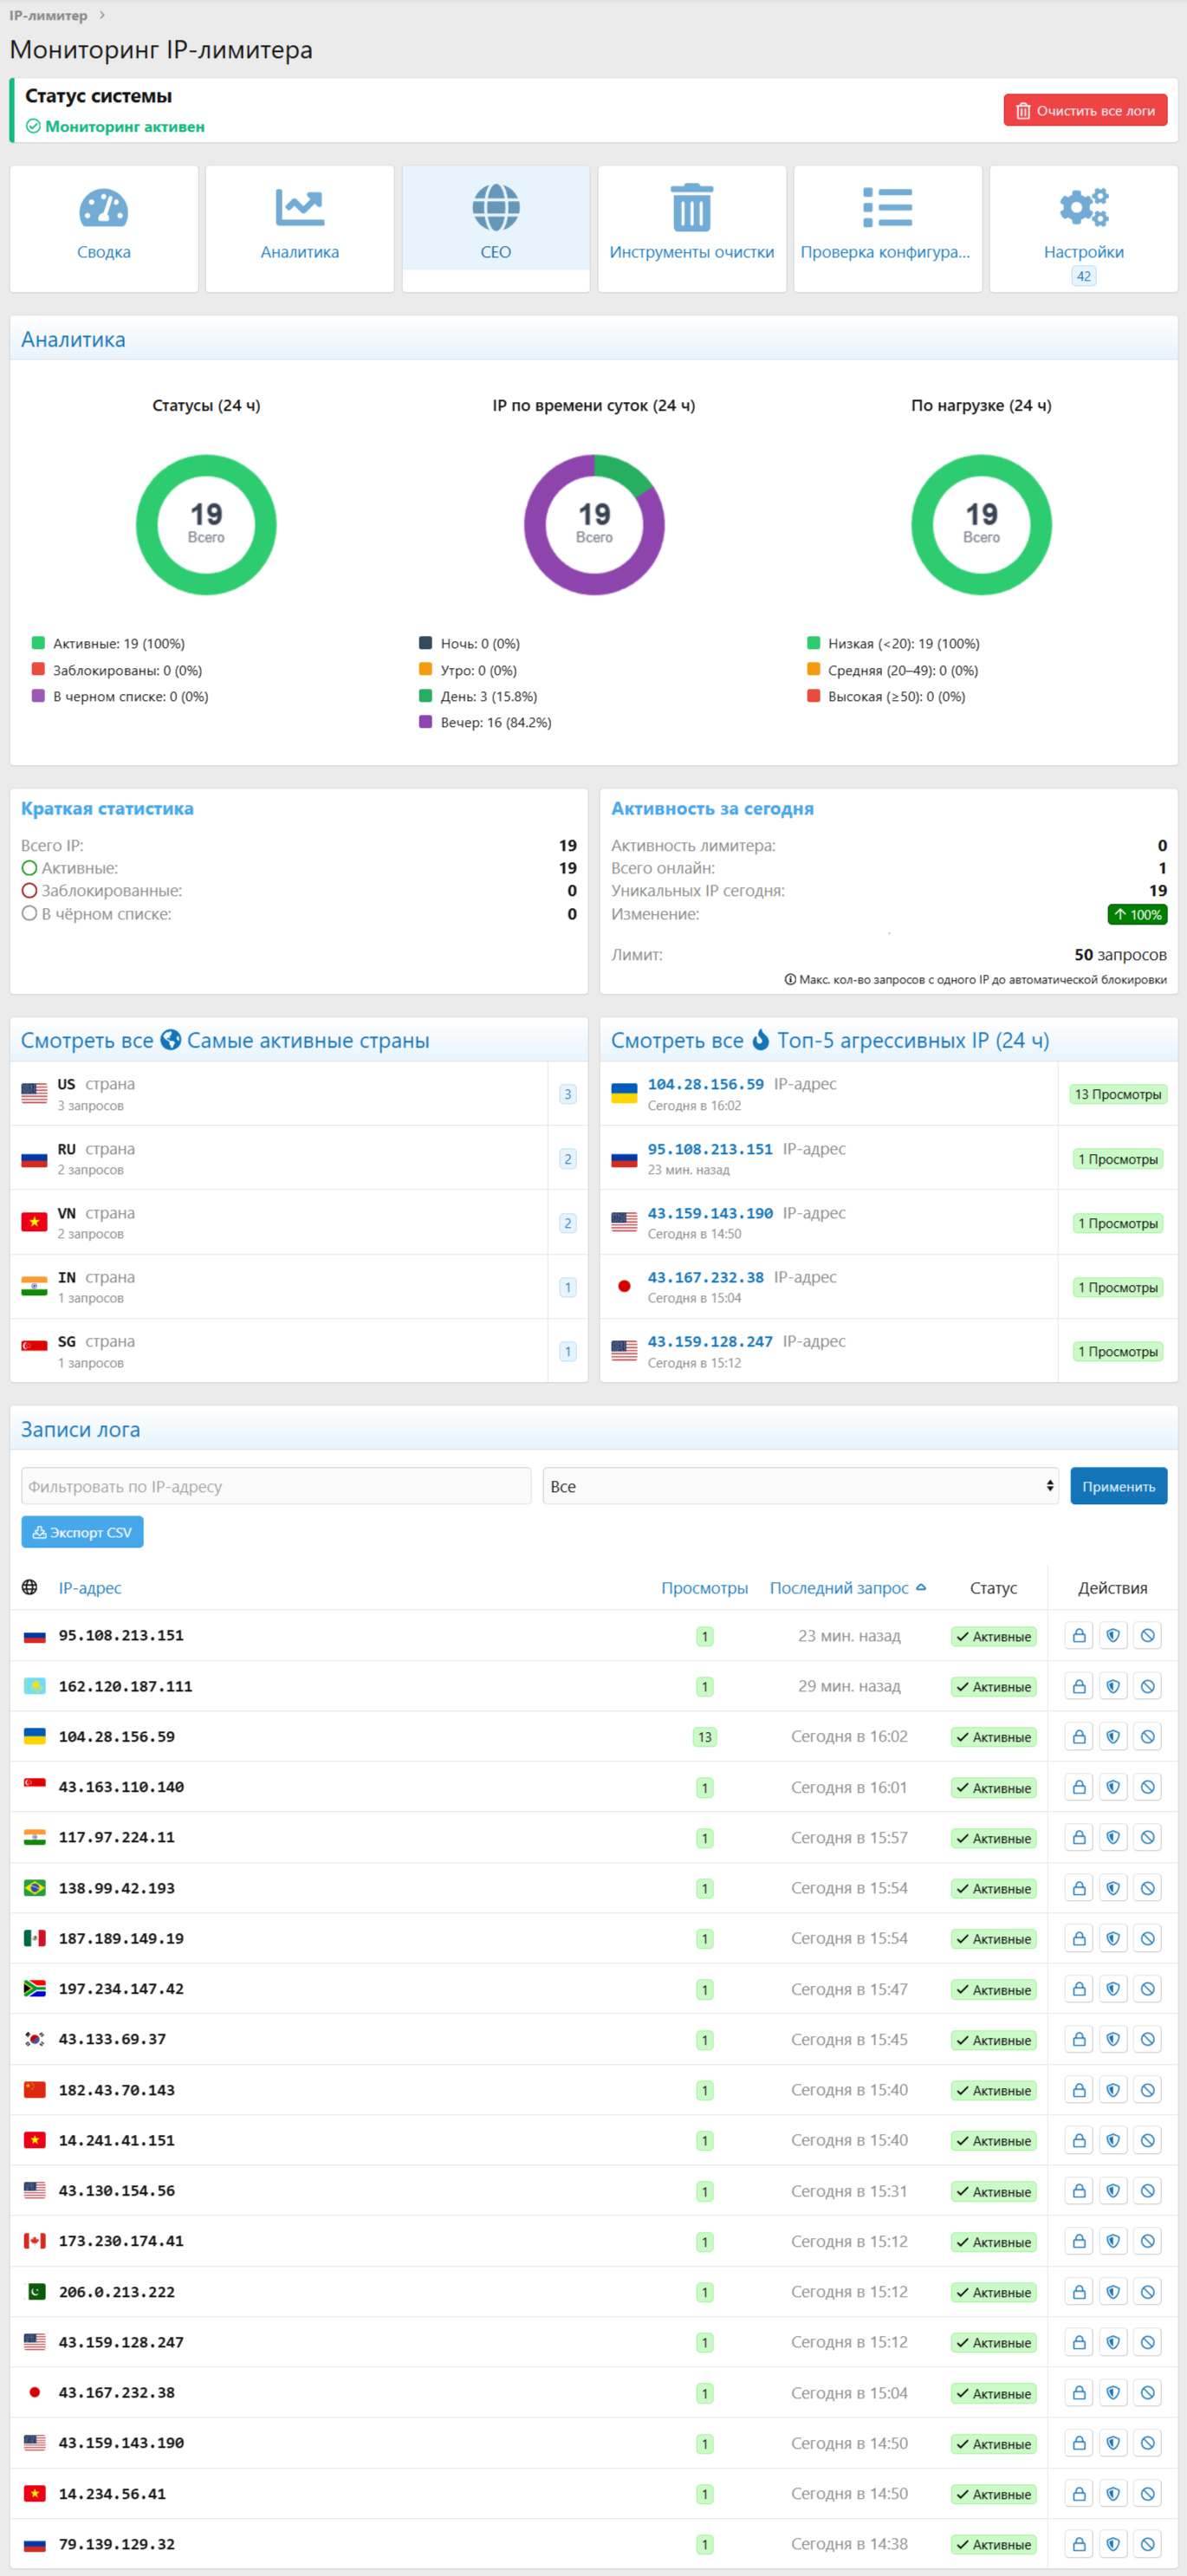Click the shield icon for 197.234.147.42
The image size is (1187, 2576).
[x=1113, y=1989]
